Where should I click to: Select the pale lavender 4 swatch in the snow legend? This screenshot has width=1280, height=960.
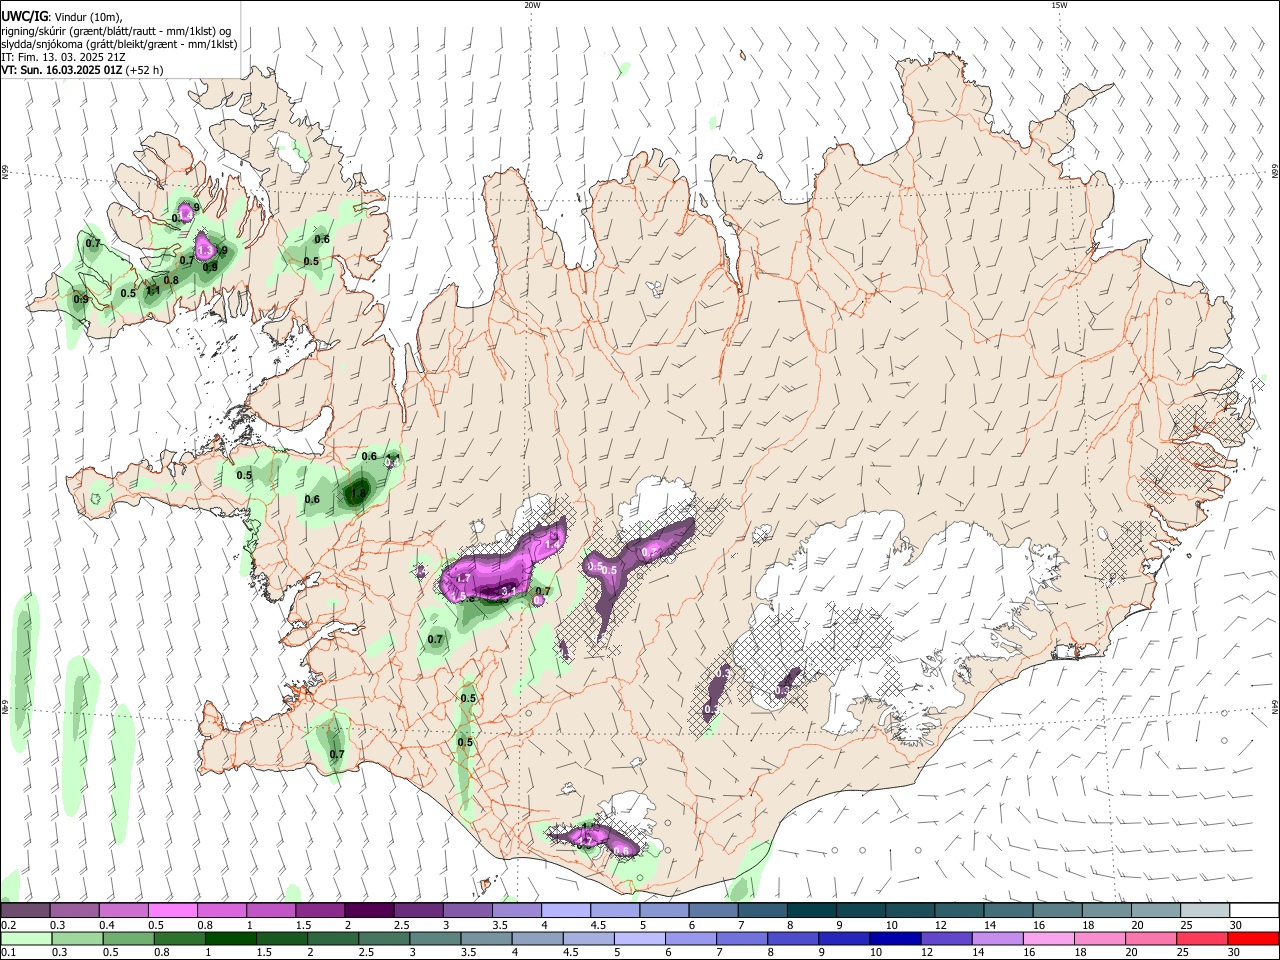tap(566, 911)
